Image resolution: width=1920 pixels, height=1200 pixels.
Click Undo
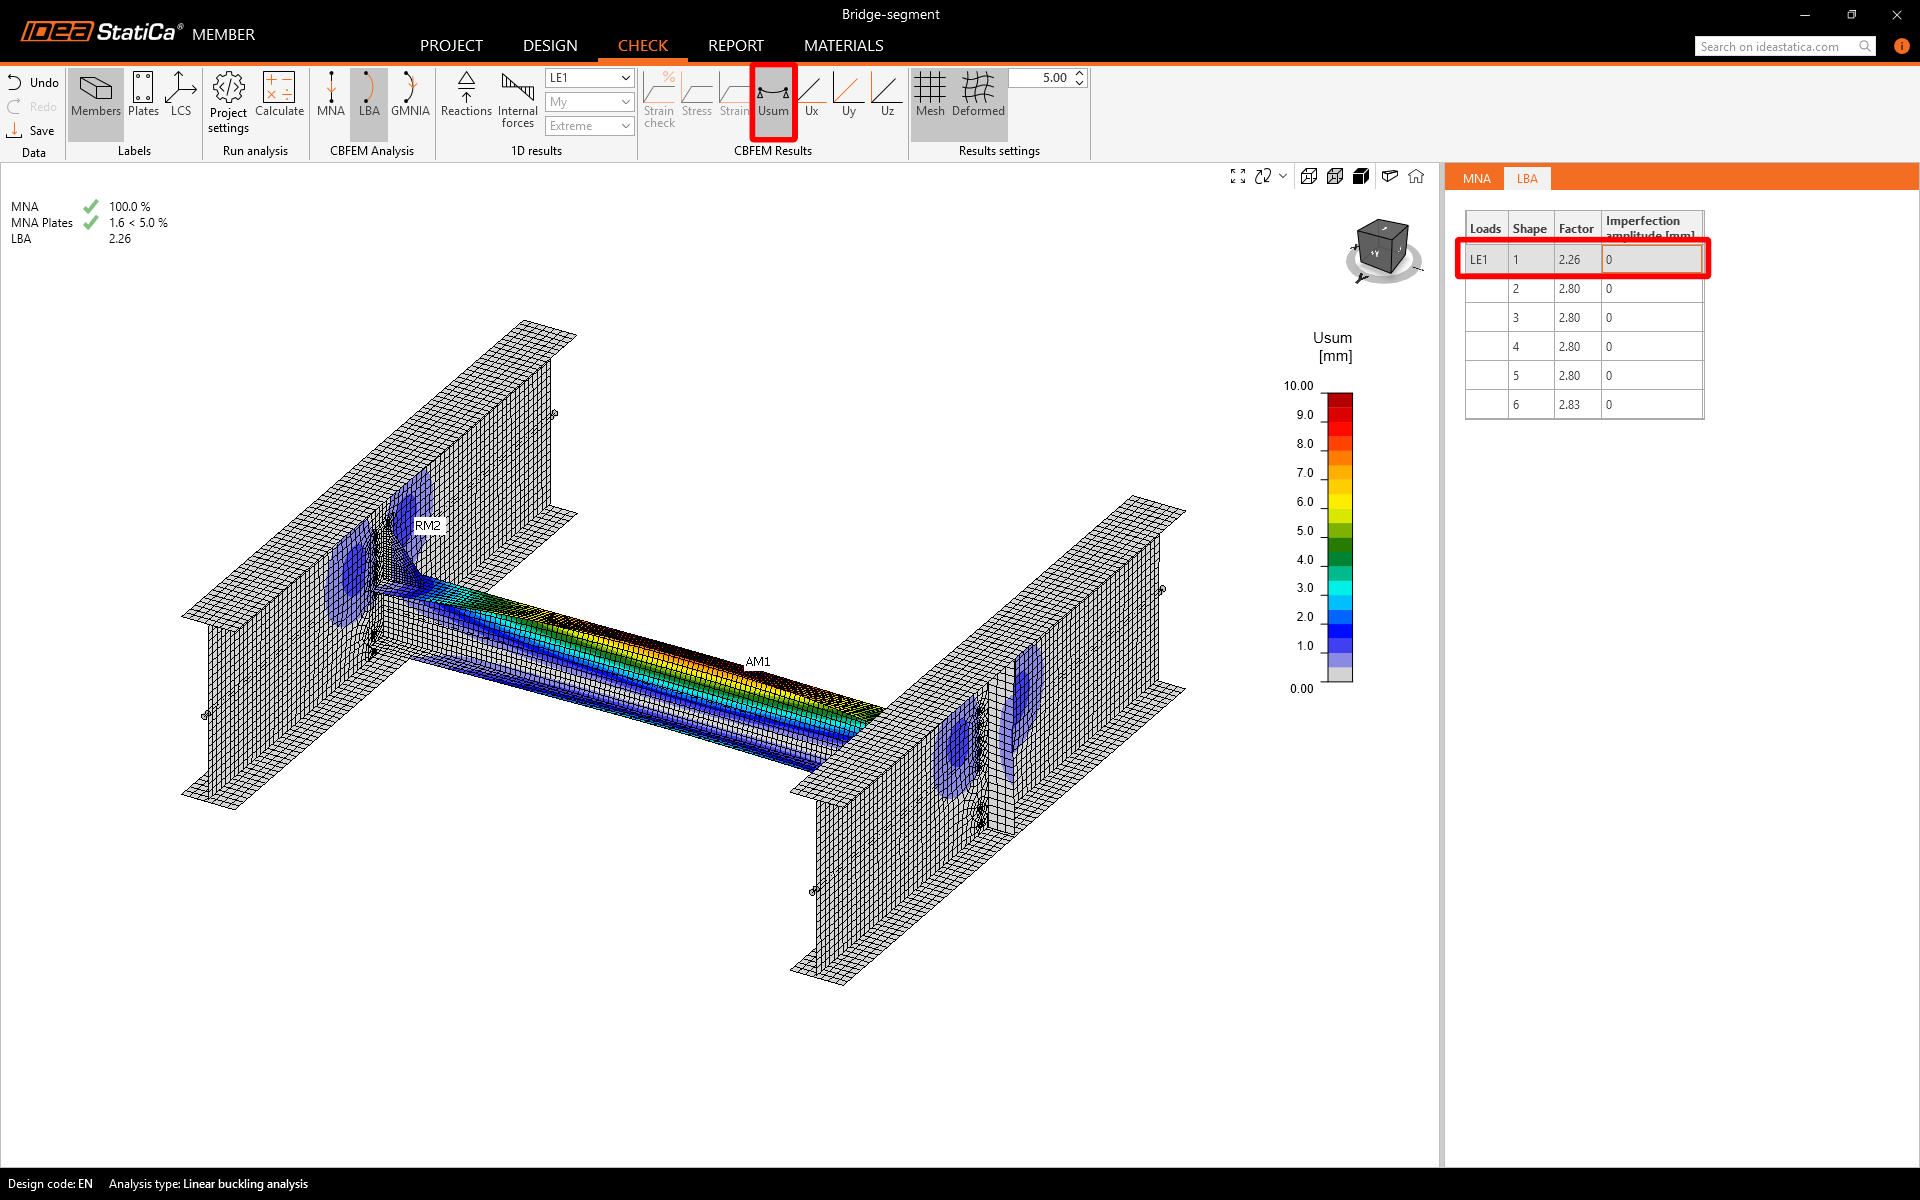click(33, 83)
